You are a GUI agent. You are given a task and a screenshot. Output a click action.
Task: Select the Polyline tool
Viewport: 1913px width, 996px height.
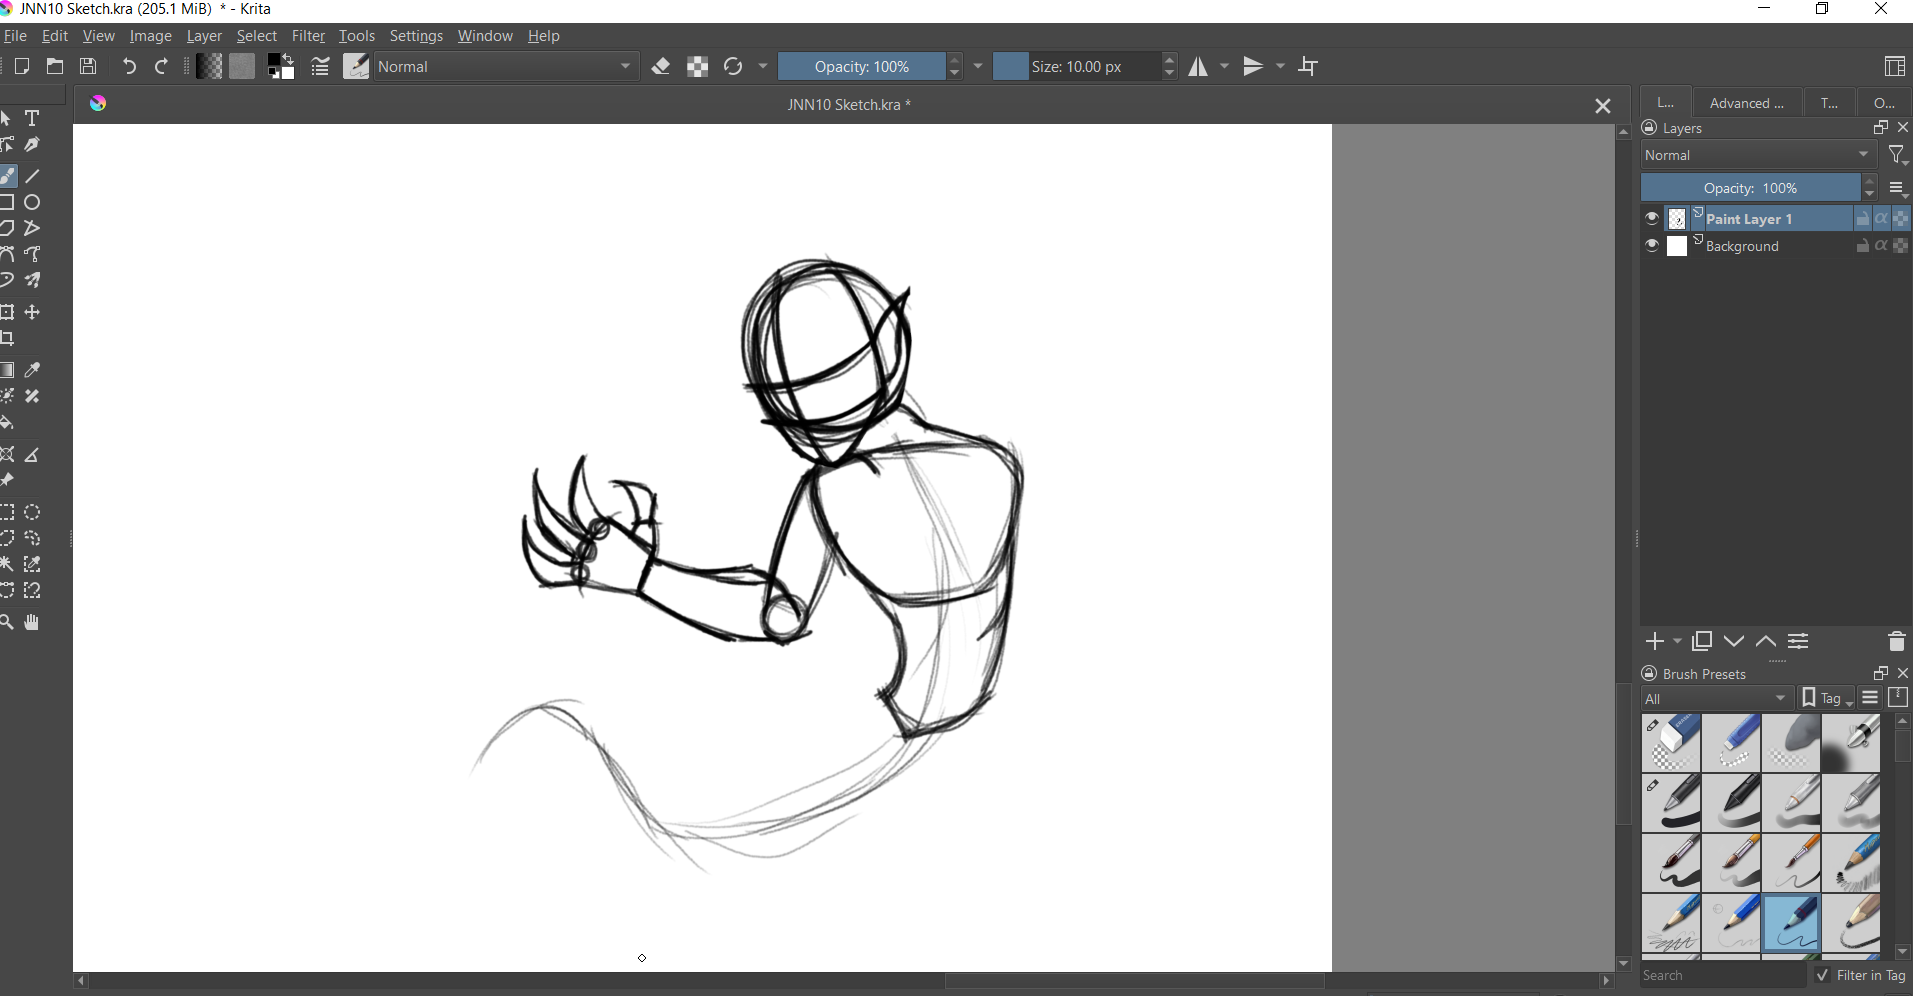click(x=32, y=228)
